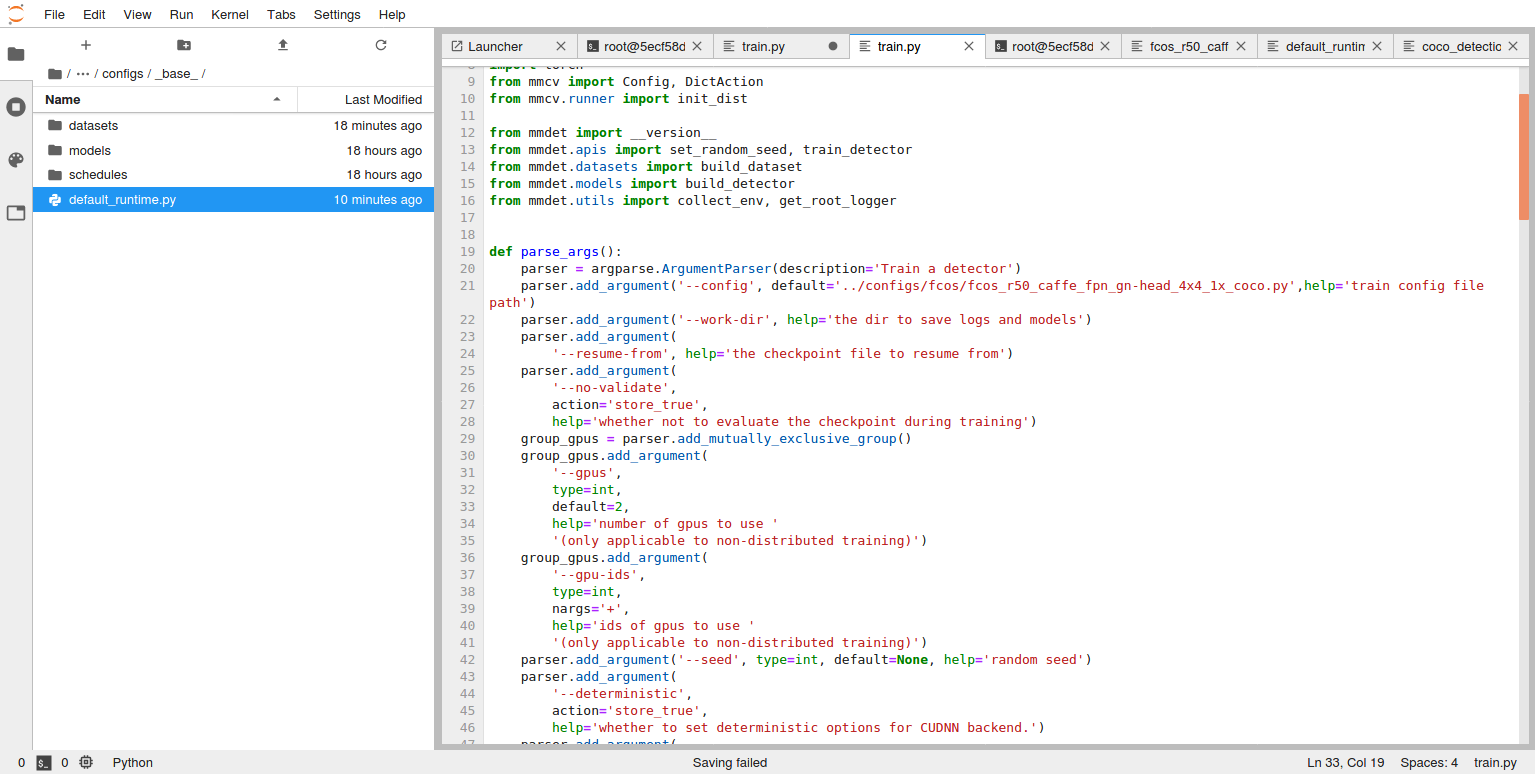Open the schedules folder
1535x774 pixels.
[100, 174]
